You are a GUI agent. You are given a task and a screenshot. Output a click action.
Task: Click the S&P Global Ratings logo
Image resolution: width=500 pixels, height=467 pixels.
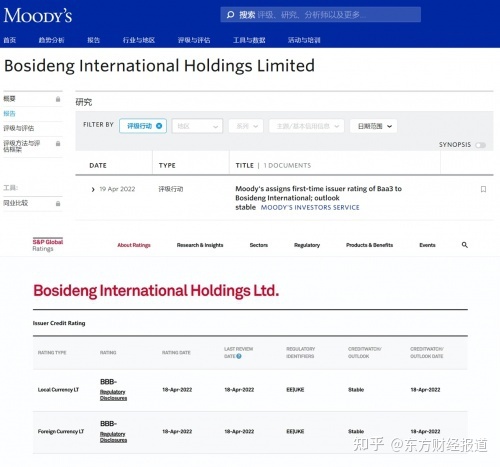(48, 245)
